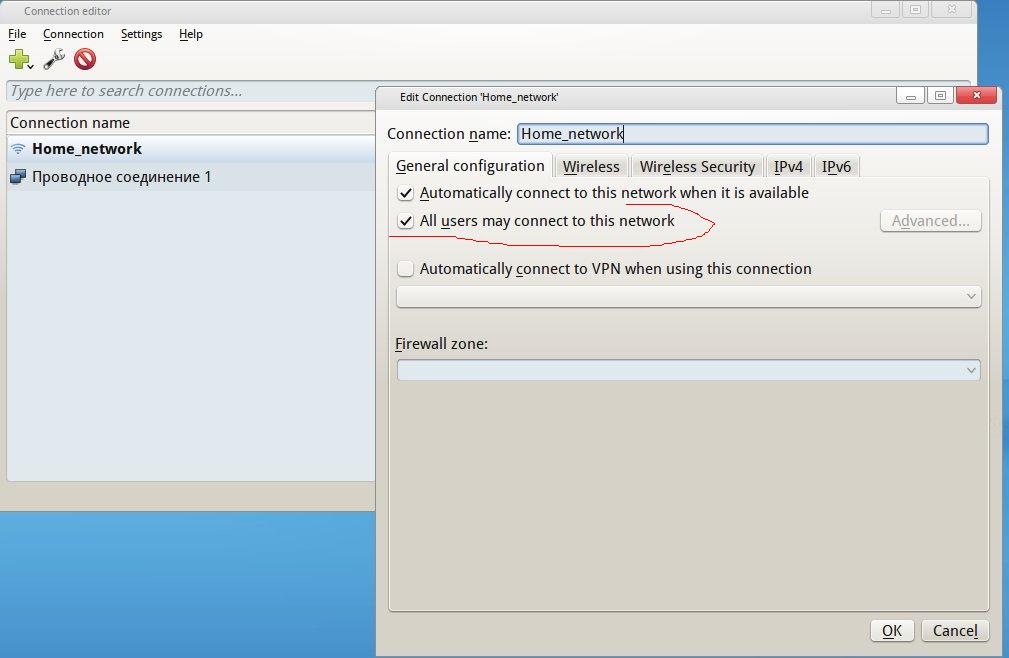Image resolution: width=1009 pixels, height=658 pixels.
Task: Select the Проводное соединение 1 row
Action: (x=191, y=177)
